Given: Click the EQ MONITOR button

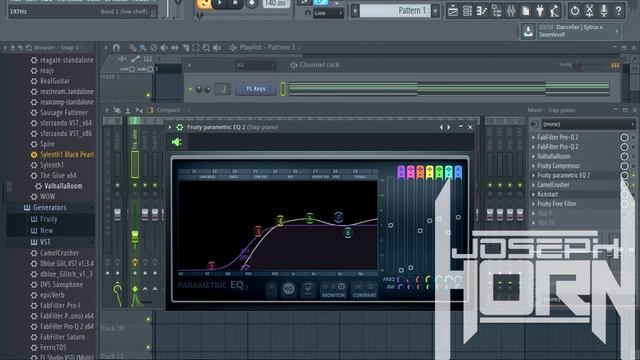Looking at the screenshot, I should pos(333,290).
